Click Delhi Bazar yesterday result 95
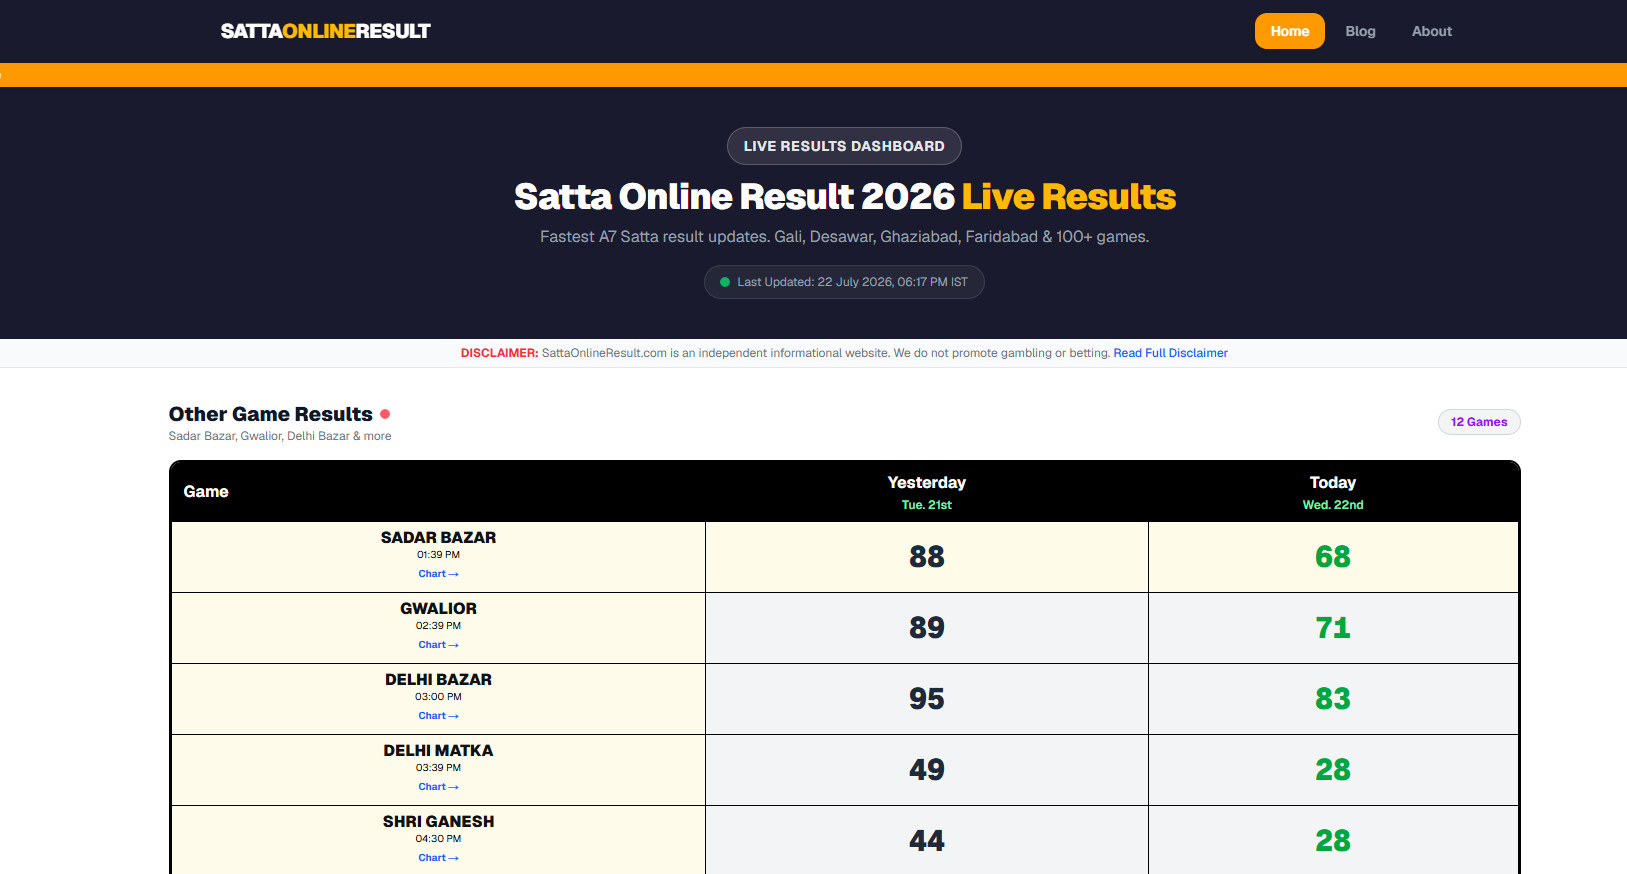Screen dimensions: 1627x874 click(x=926, y=699)
